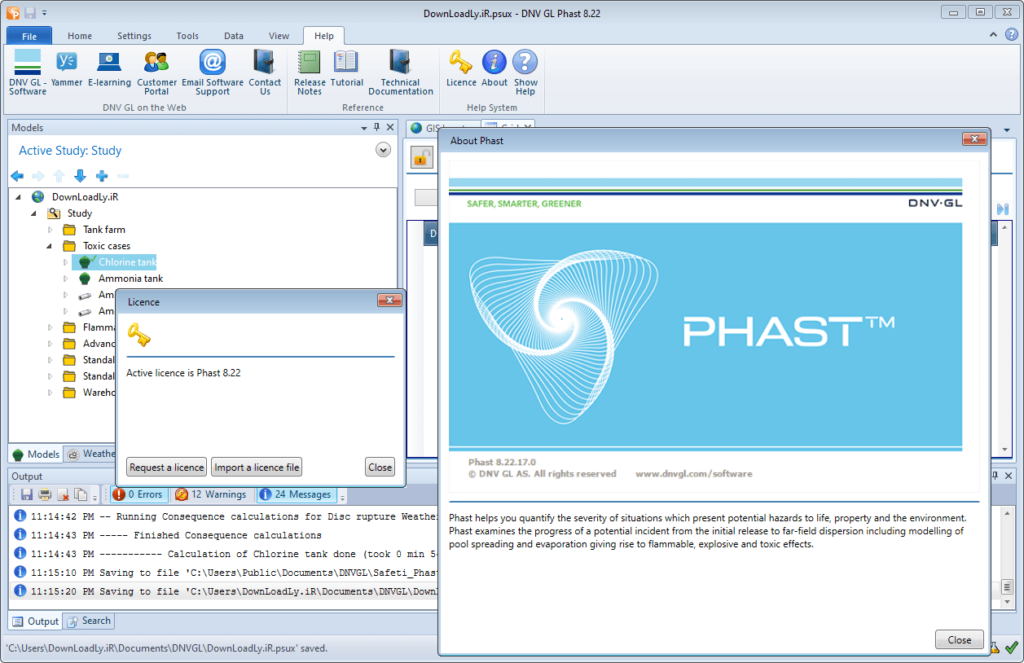Viewport: 1024px width, 663px height.
Task: Move item down with the blue down arrow
Action: [x=80, y=176]
